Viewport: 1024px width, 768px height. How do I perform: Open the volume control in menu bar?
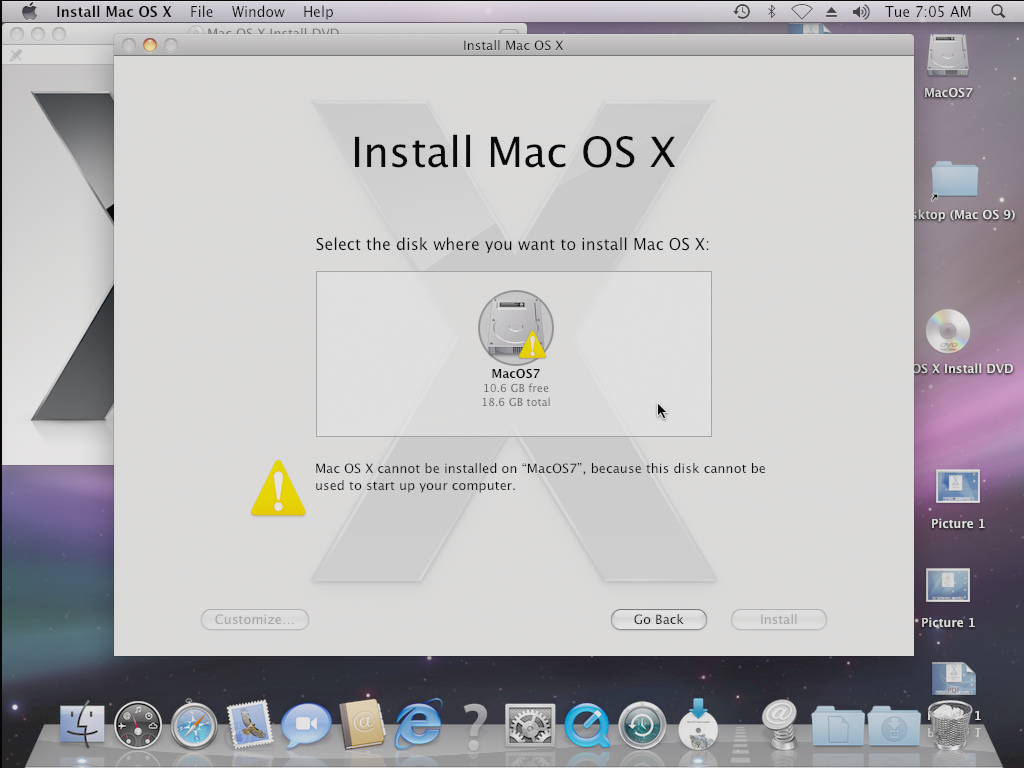[861, 11]
